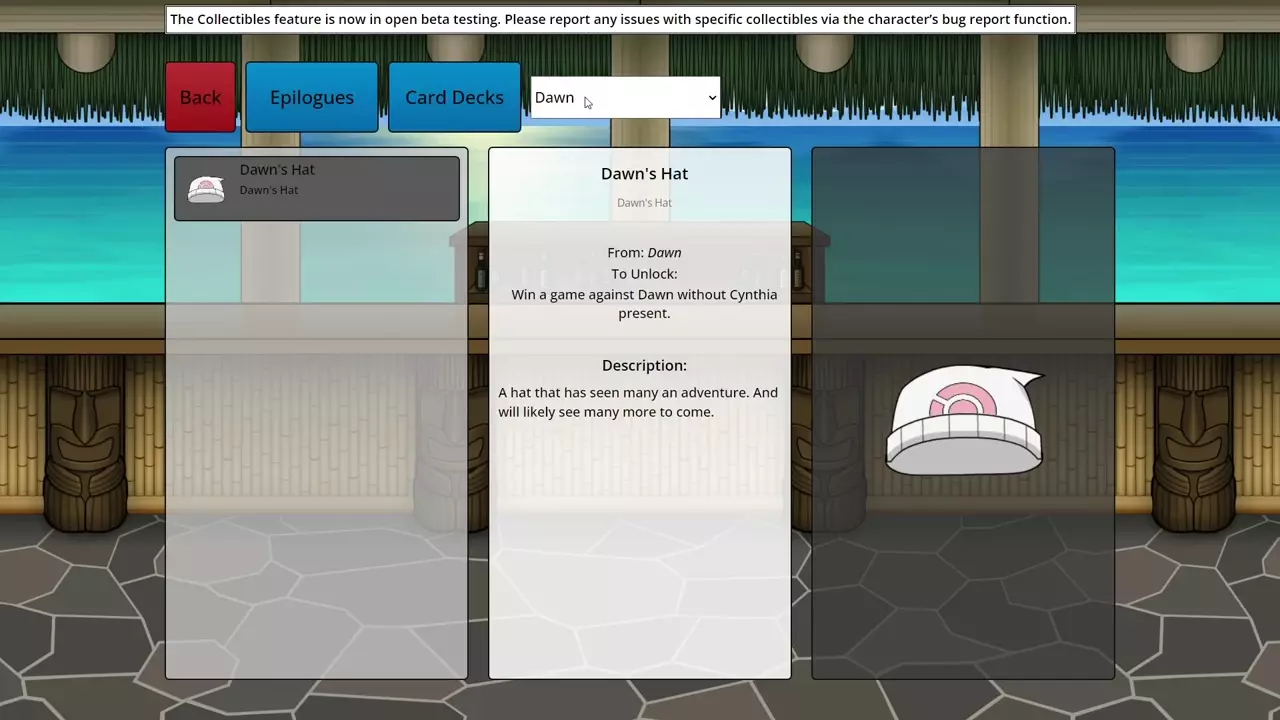
Task: Click the Description heading
Action: [644, 366]
